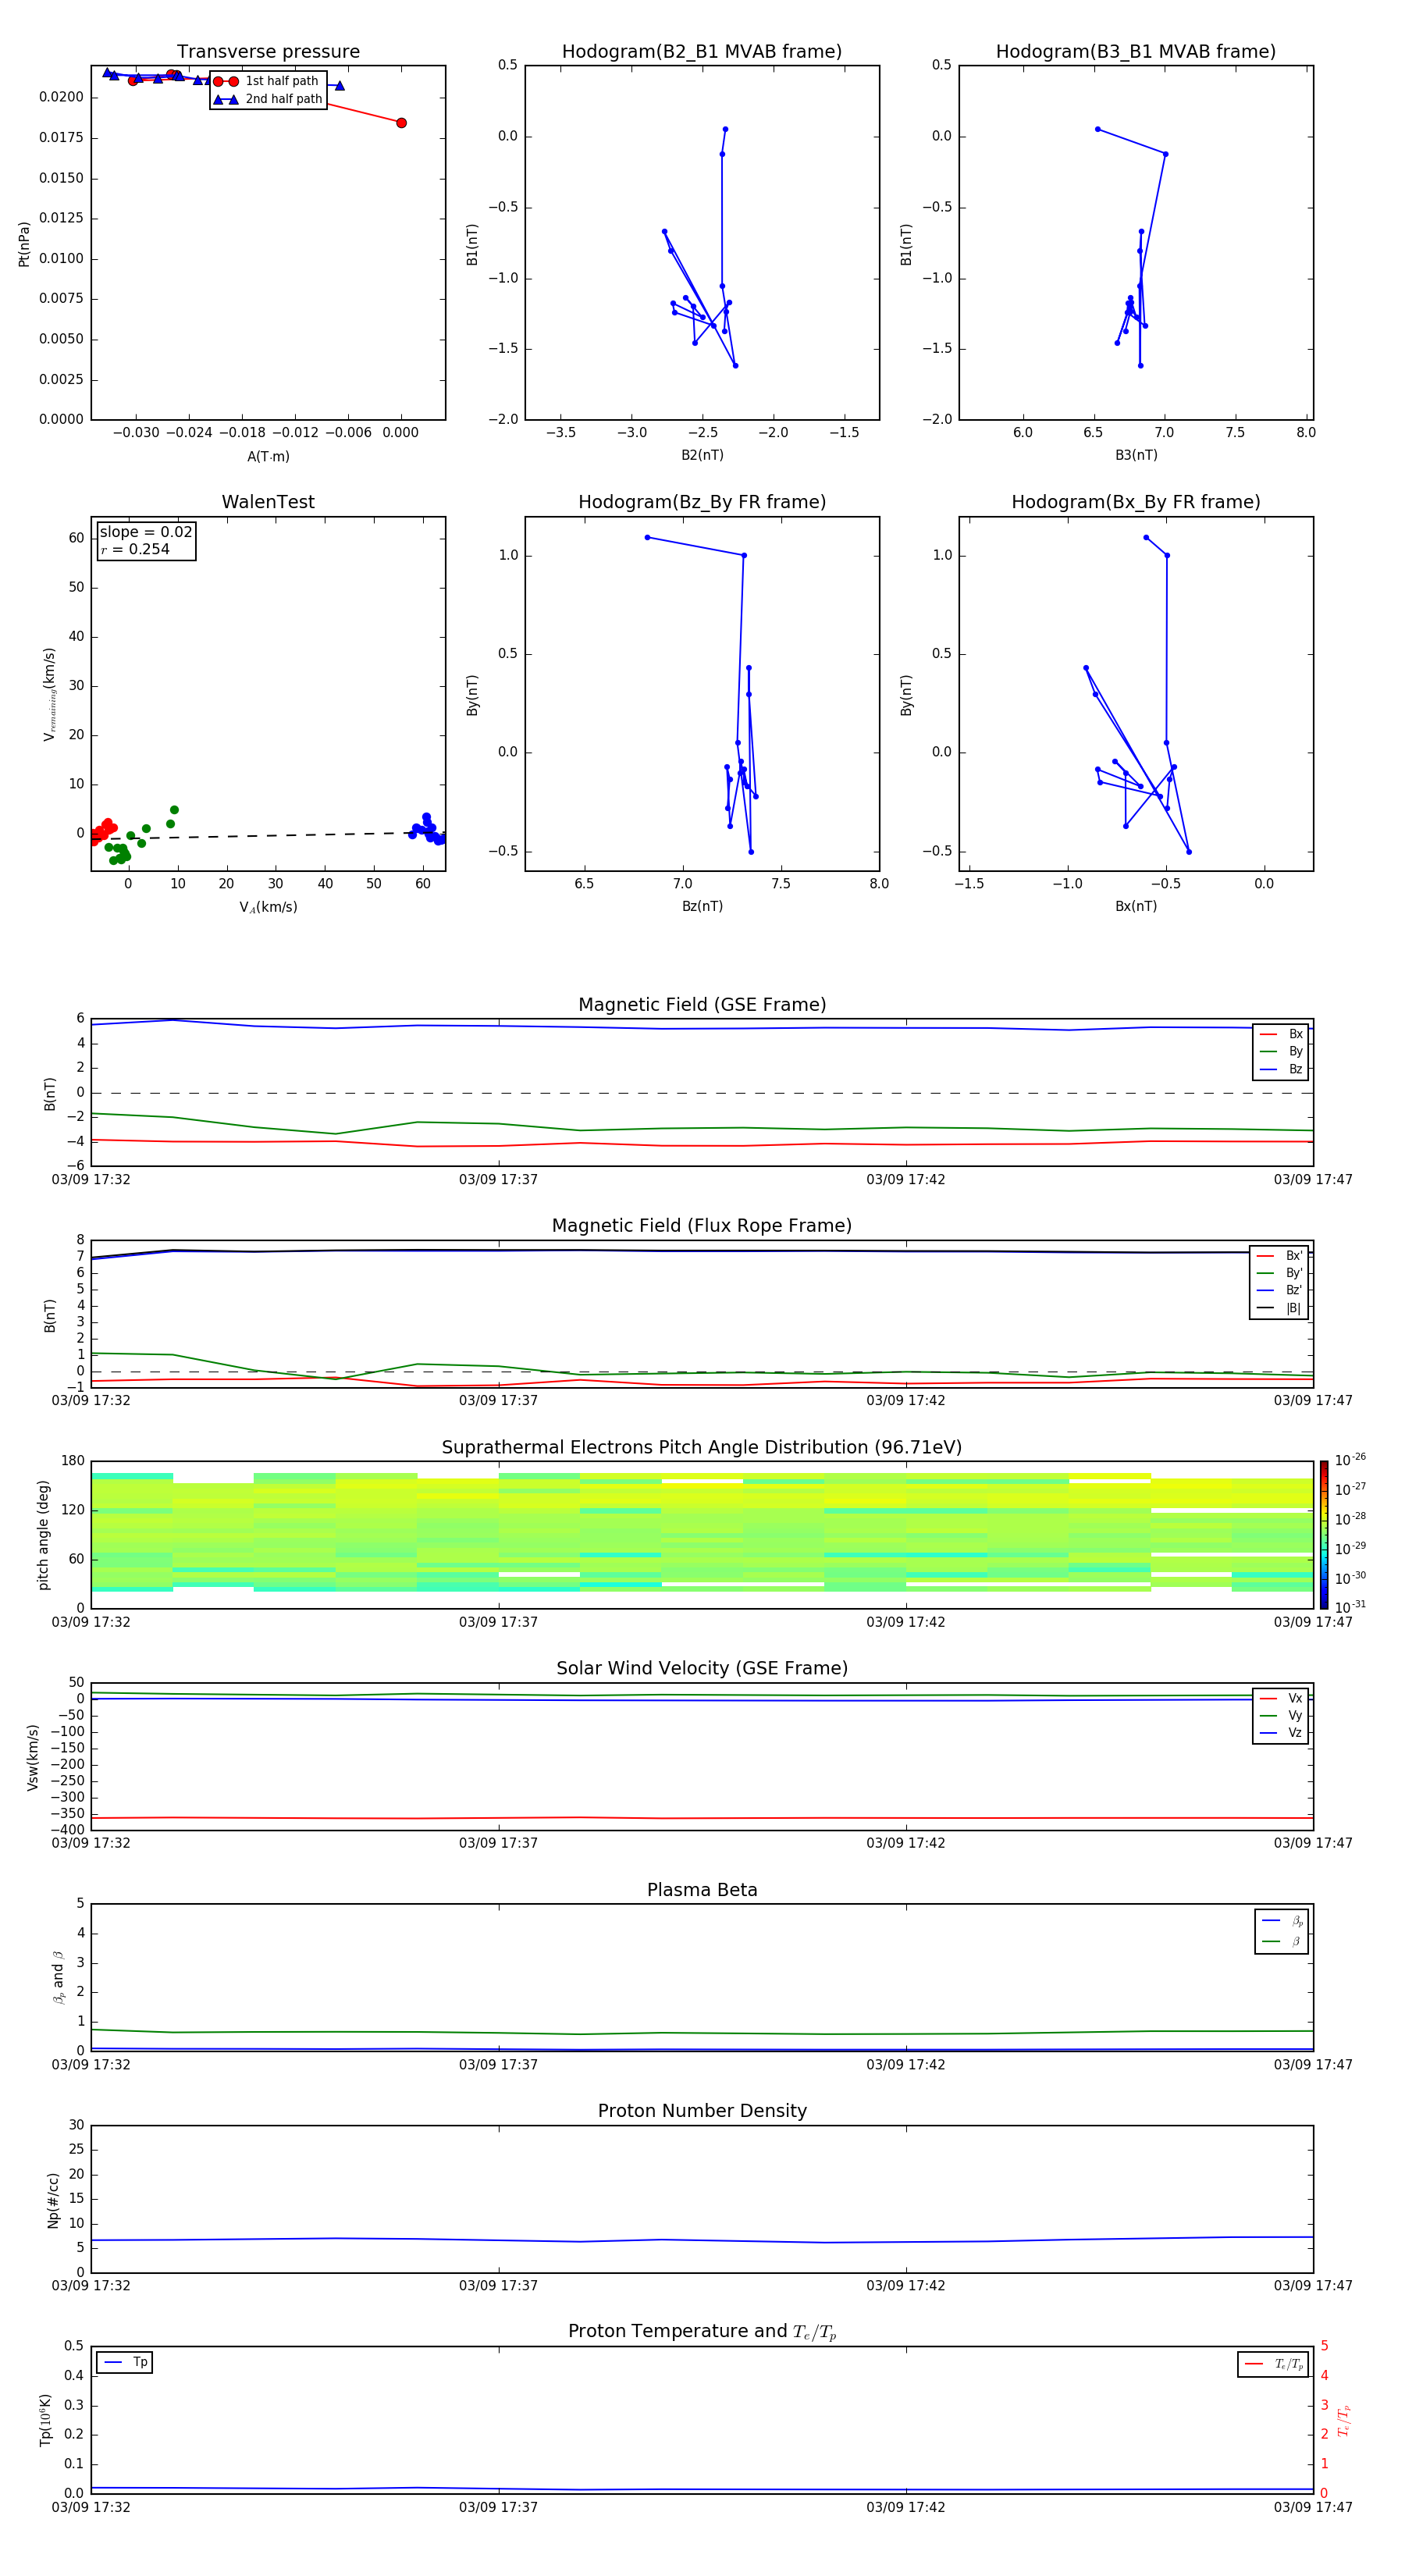The width and height of the screenshot is (1405, 2576).
Task: Click the 'B3(nT)' x-axis label
Action: pos(1136,455)
